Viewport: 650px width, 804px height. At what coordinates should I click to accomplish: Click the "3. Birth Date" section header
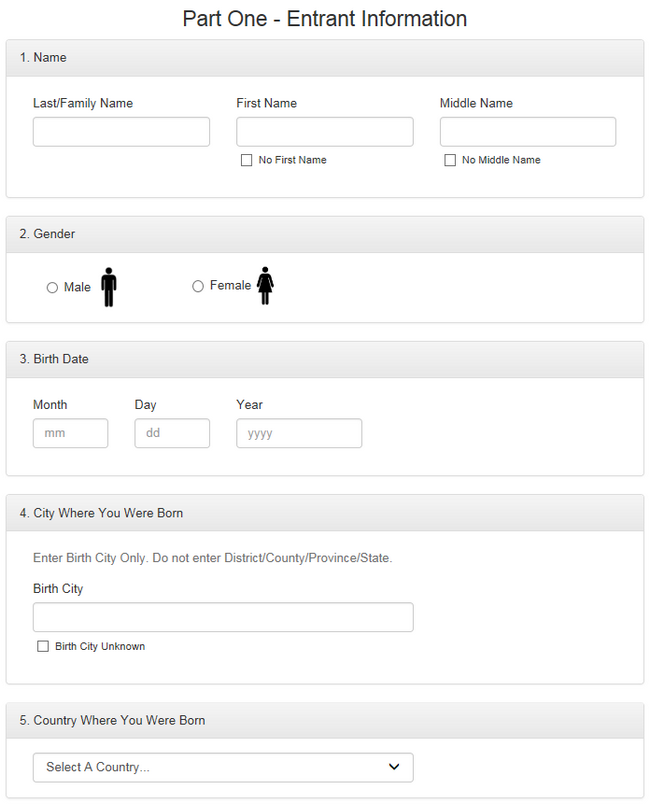(x=61, y=359)
